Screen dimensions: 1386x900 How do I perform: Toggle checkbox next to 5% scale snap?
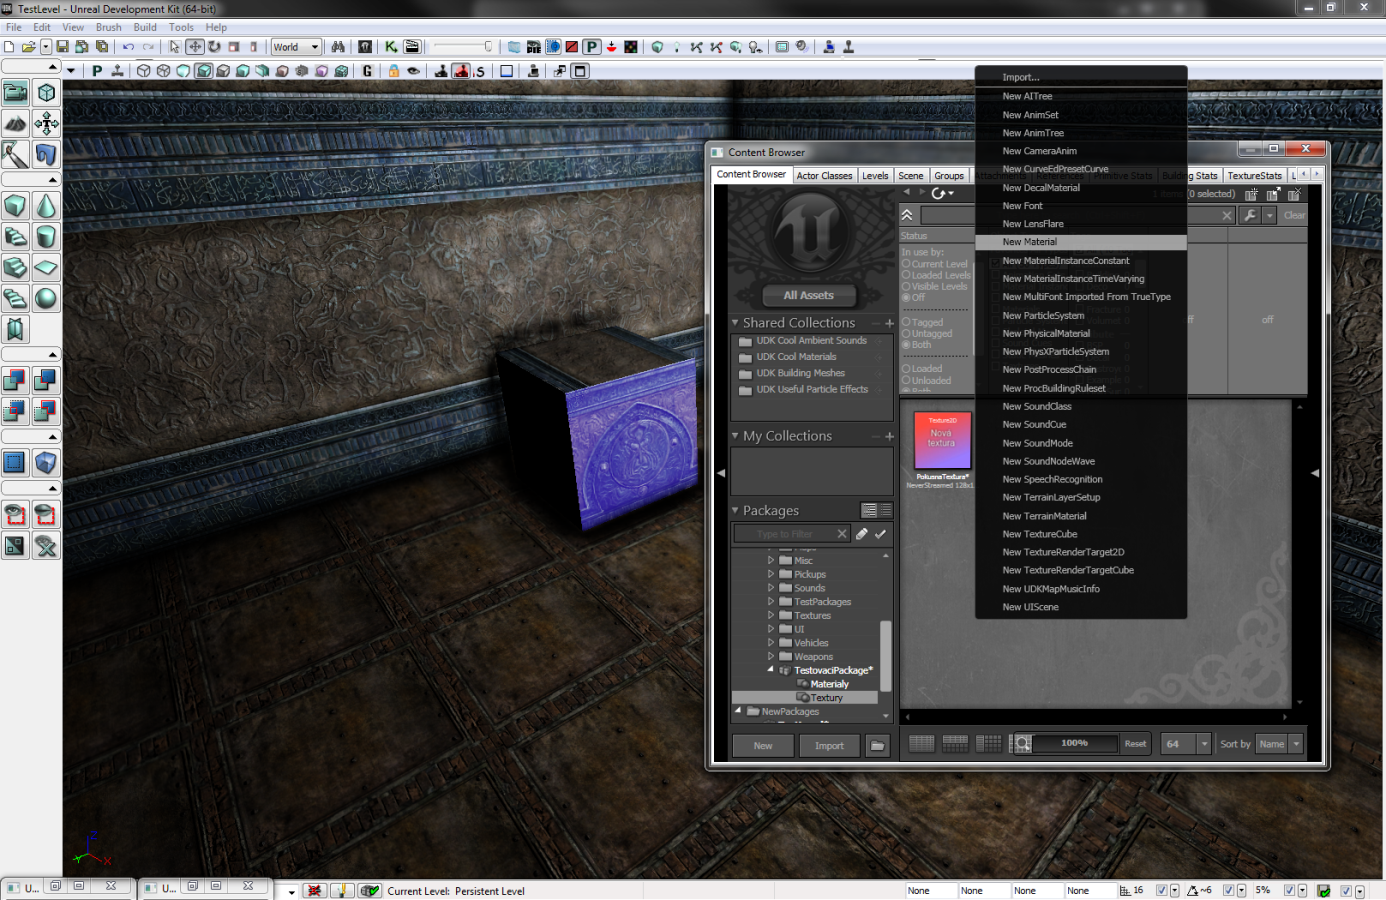pyautogui.click(x=1289, y=890)
